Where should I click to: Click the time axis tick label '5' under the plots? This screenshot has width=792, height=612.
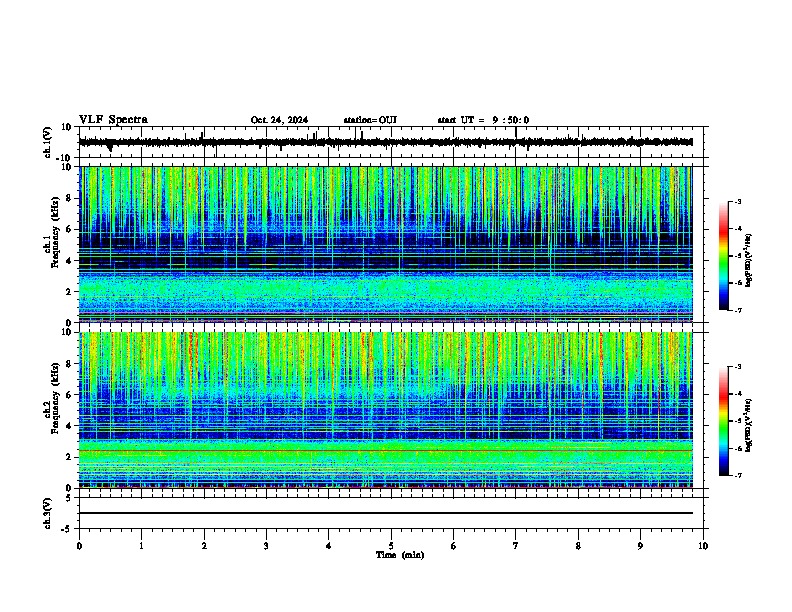391,546
